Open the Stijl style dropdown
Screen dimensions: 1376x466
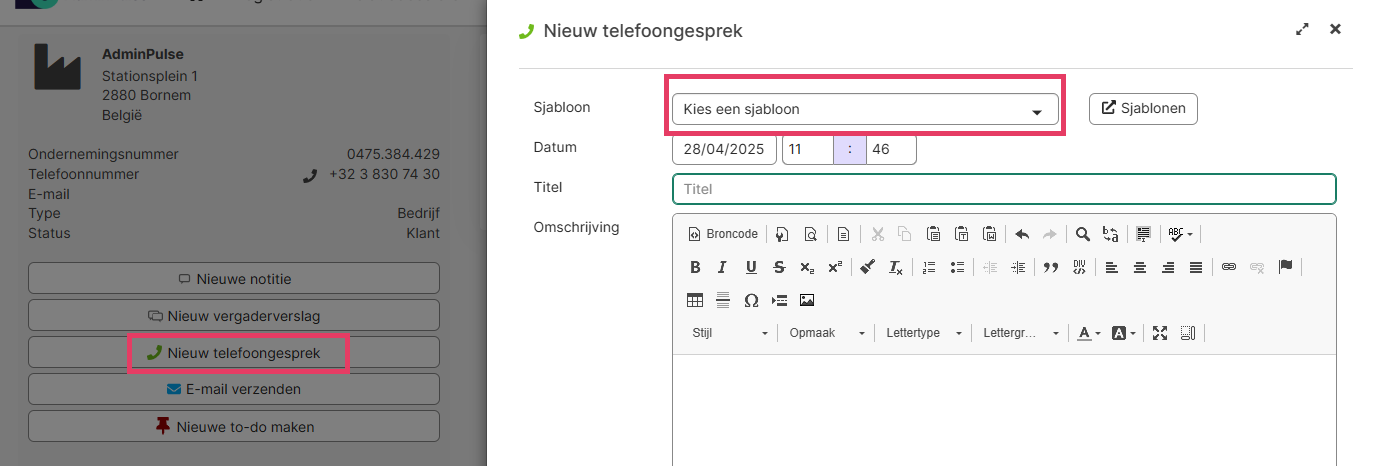pyautogui.click(x=730, y=333)
